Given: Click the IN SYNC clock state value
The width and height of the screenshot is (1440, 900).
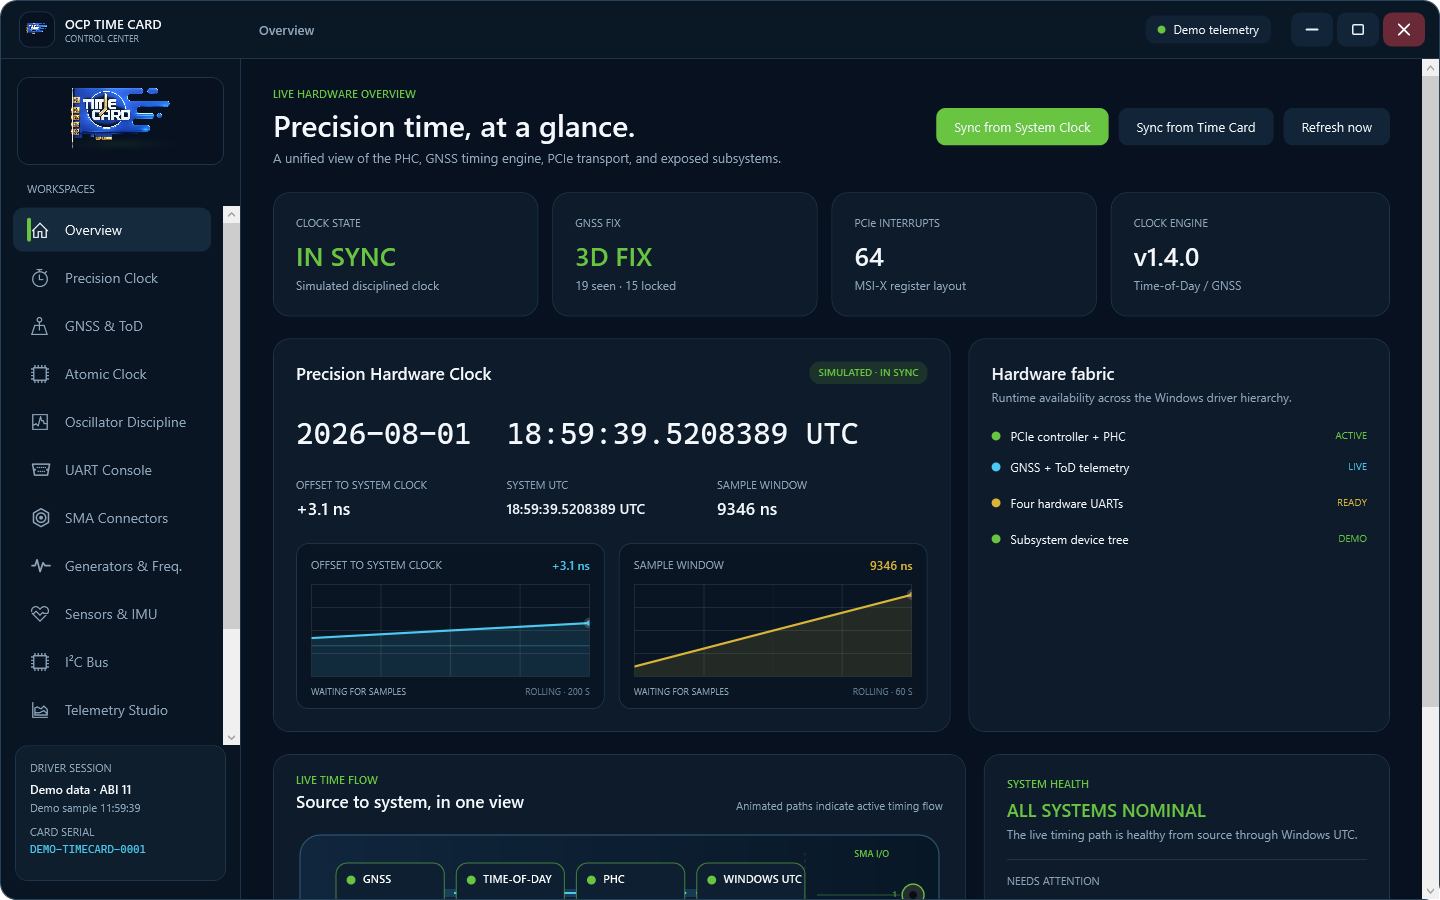Looking at the screenshot, I should [x=346, y=257].
